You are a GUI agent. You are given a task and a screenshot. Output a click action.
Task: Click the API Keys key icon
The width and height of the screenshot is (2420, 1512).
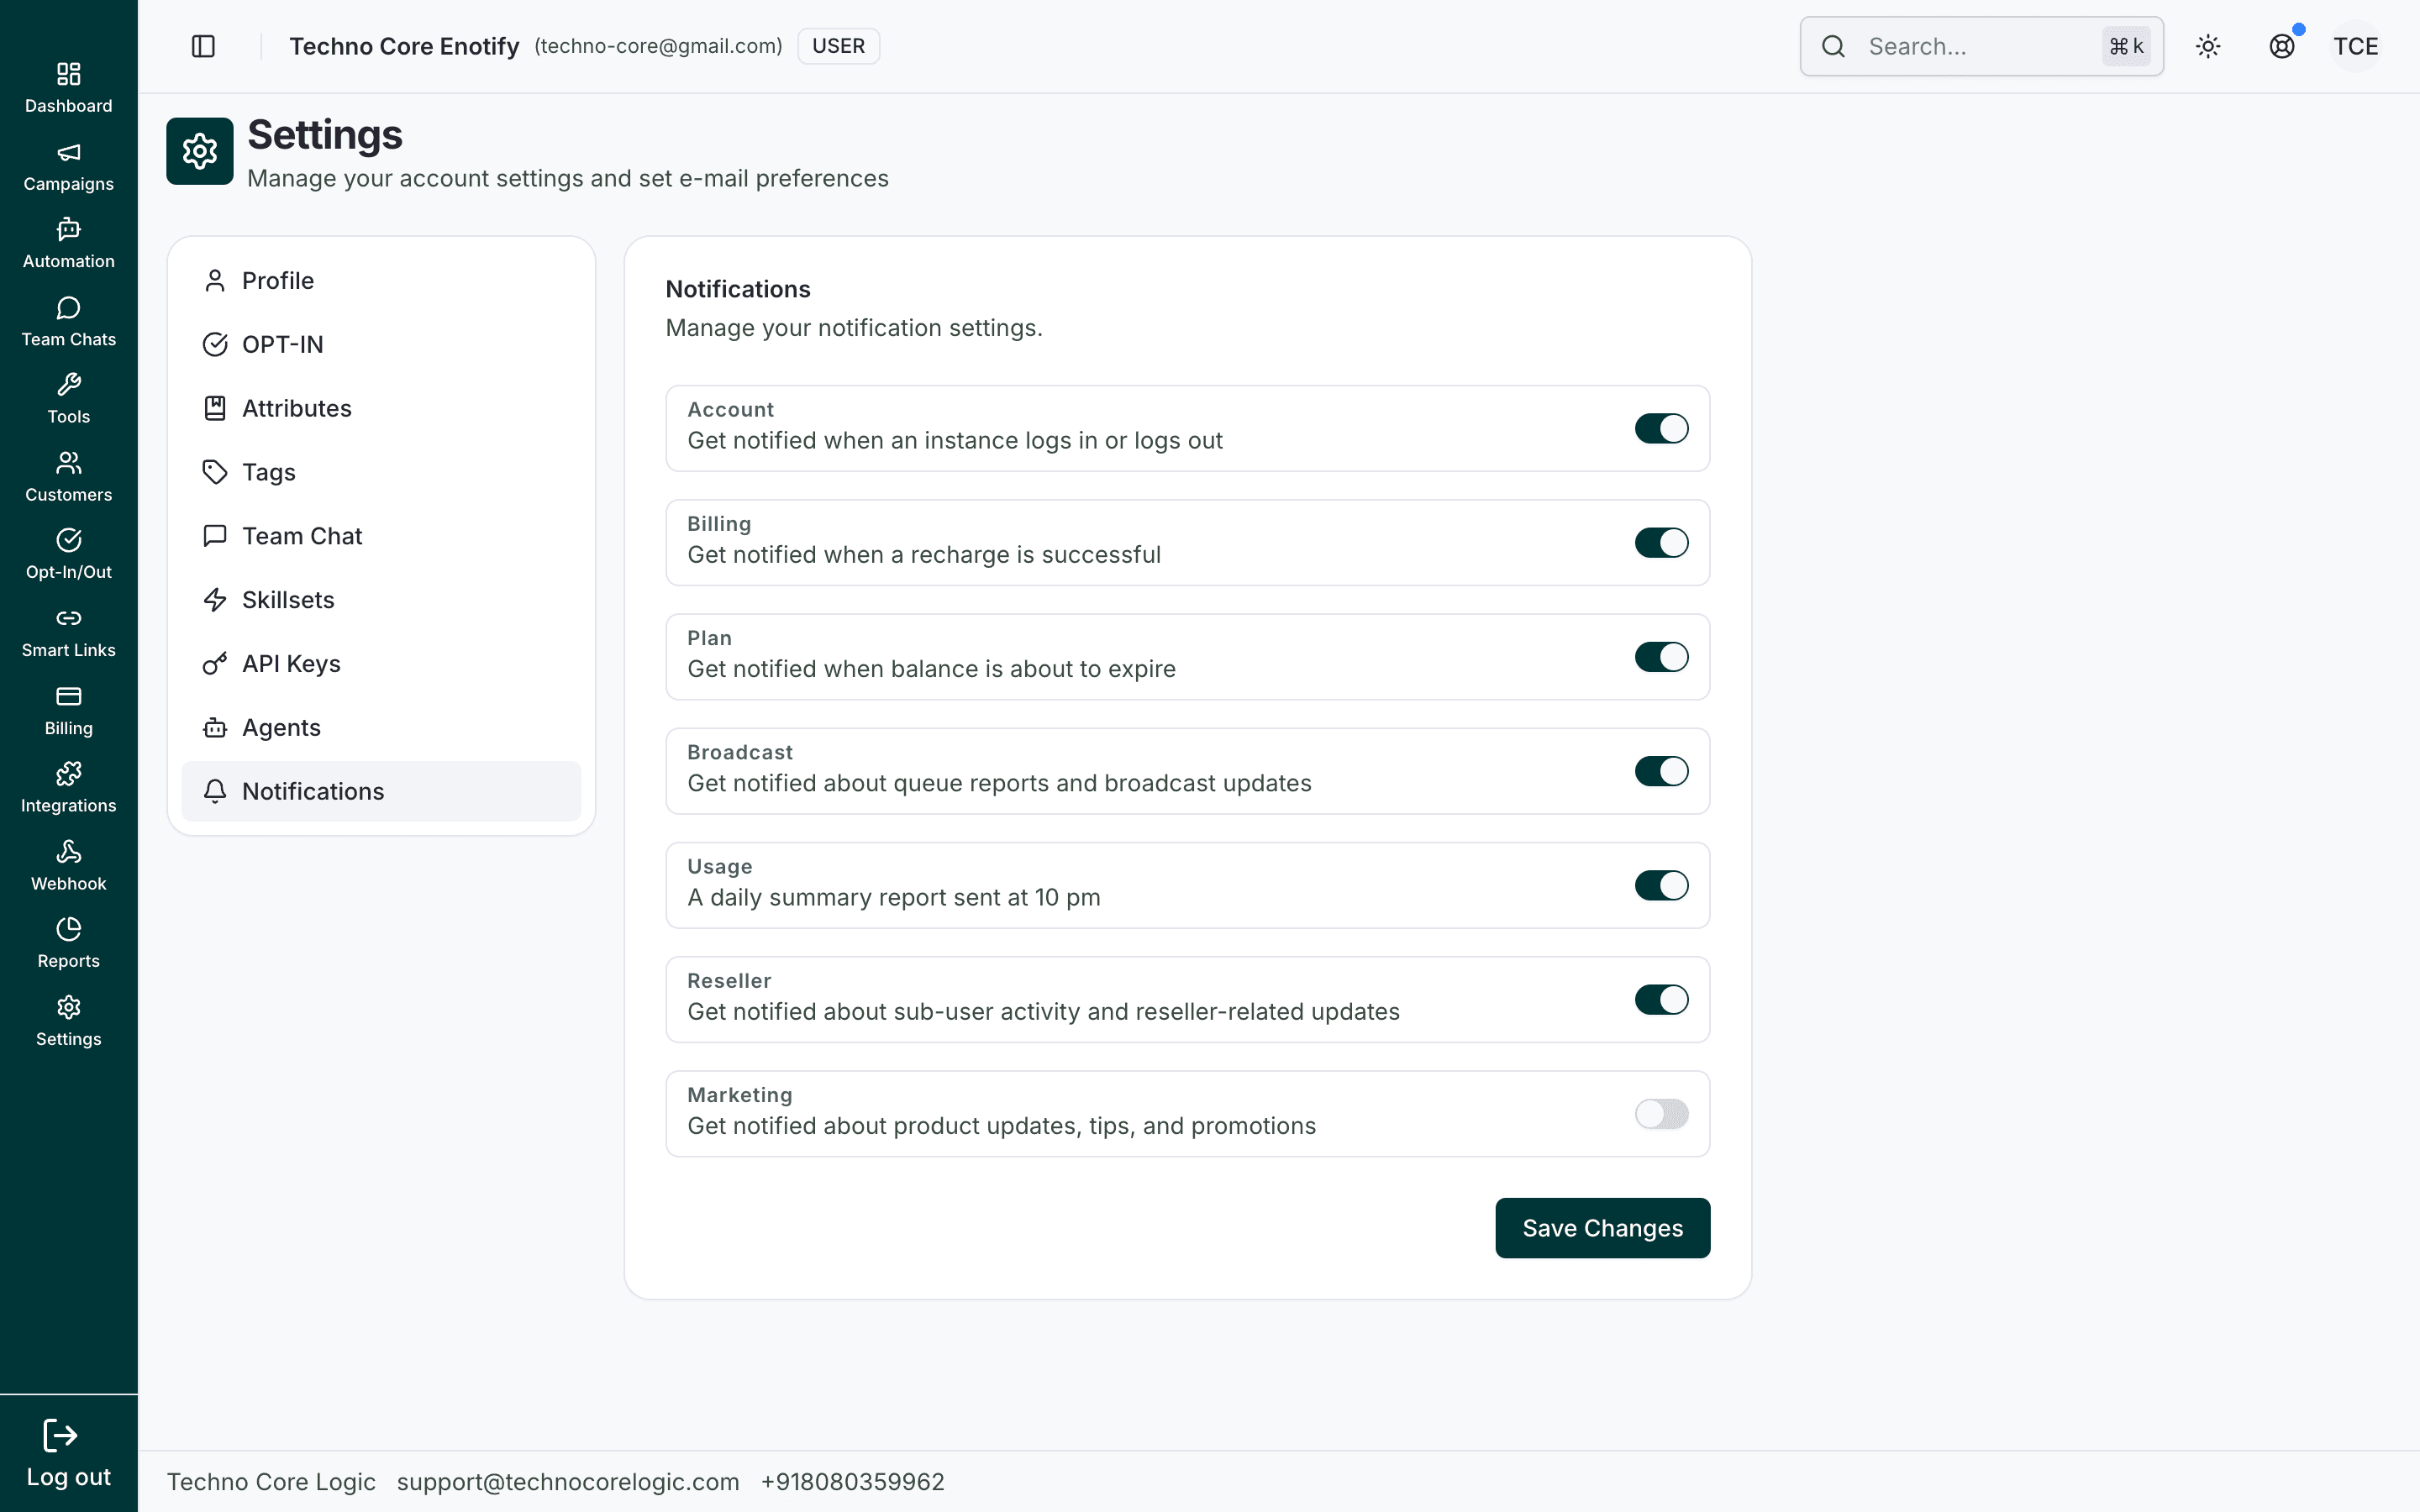point(215,664)
